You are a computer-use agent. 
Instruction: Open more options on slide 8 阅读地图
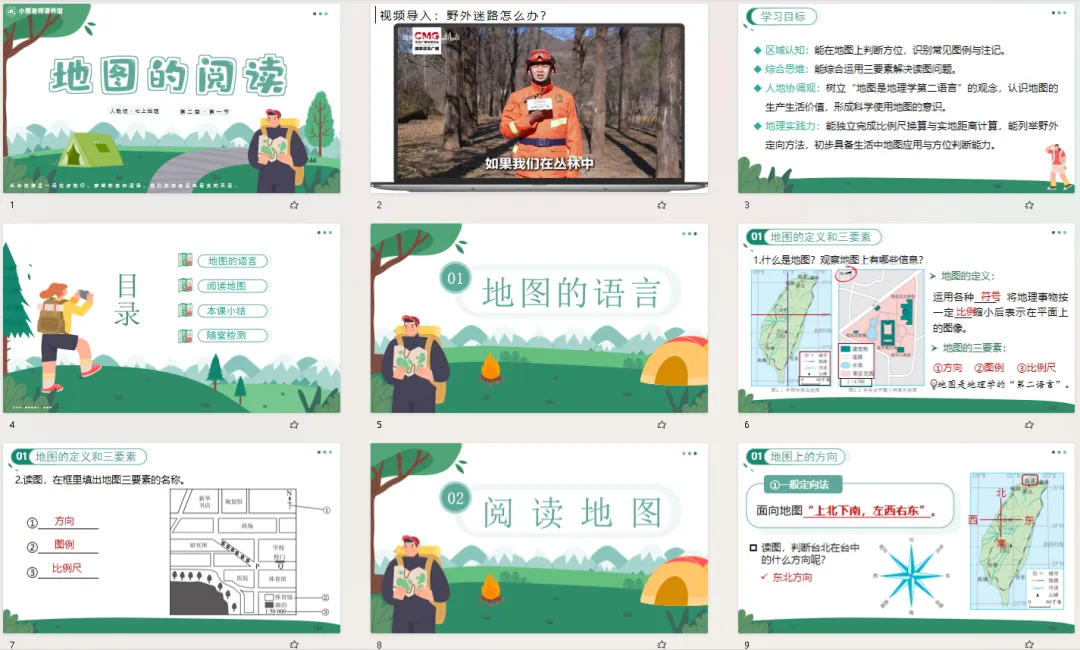689,453
